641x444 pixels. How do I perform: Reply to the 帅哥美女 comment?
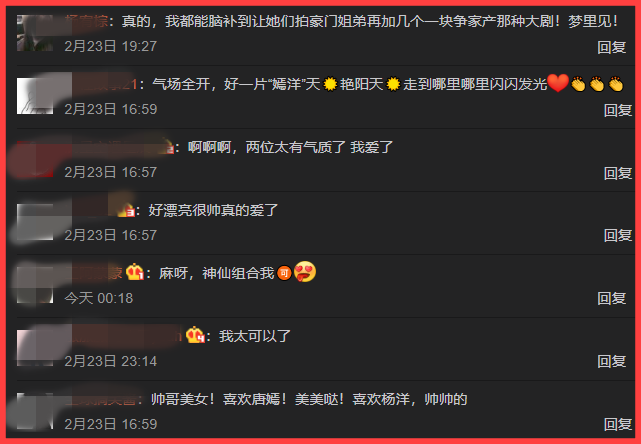pyautogui.click(x=618, y=424)
